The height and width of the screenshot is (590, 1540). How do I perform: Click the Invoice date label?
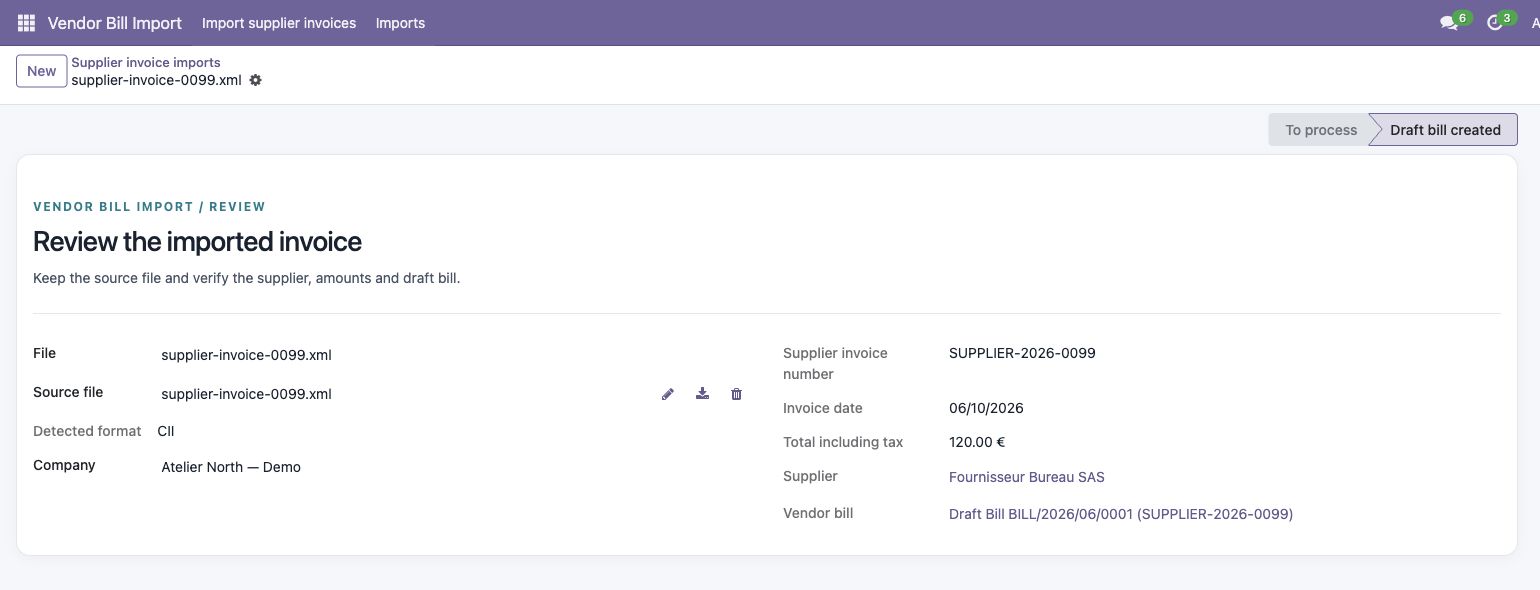point(823,408)
